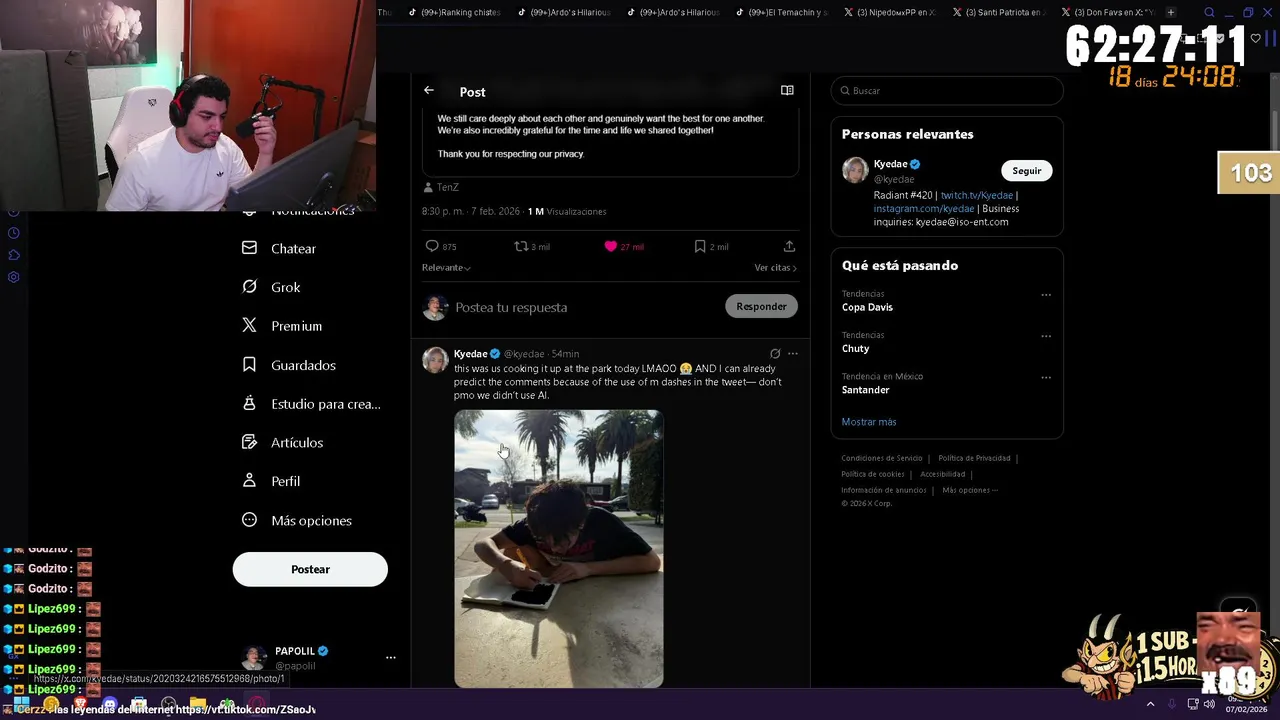
Task: Click the Seguir button for Kyedae
Action: click(1026, 171)
